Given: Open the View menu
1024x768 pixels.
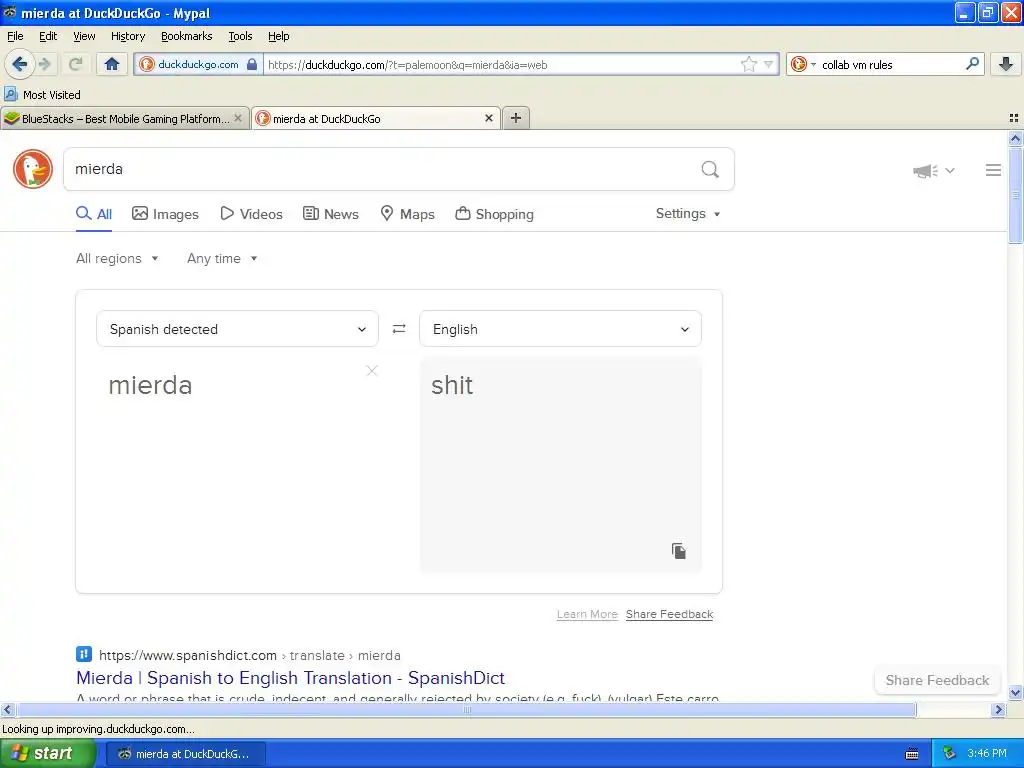Looking at the screenshot, I should coord(84,36).
